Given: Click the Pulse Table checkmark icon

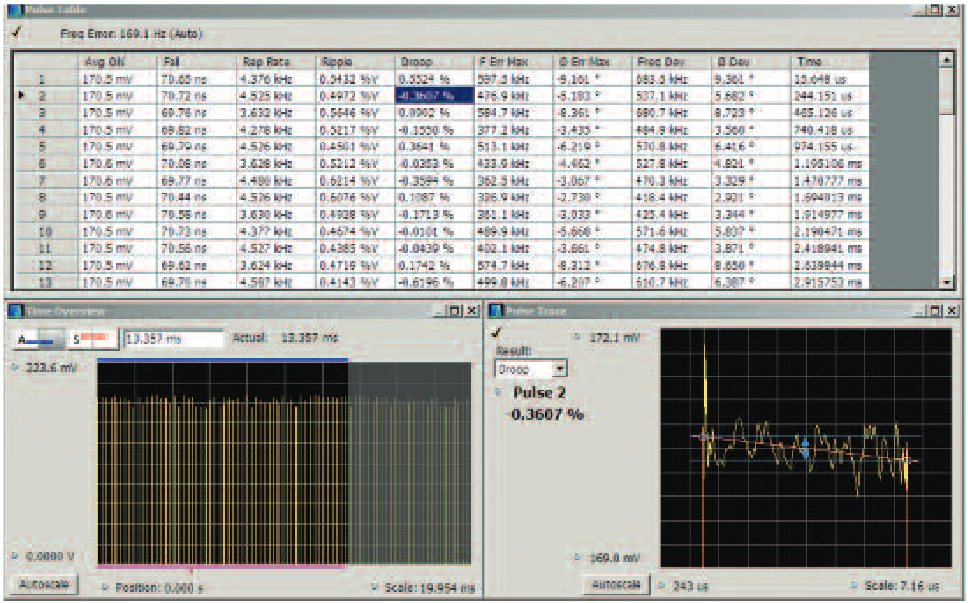Looking at the screenshot, I should coord(15,32).
